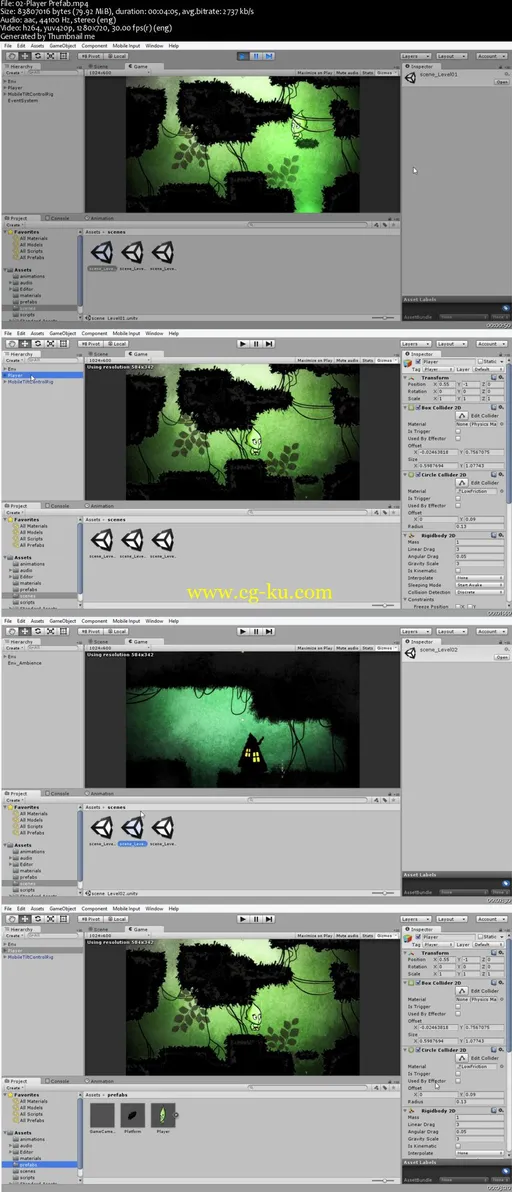512x1192 pixels.
Task: Click the Play button in the second frame
Action: tap(242, 344)
